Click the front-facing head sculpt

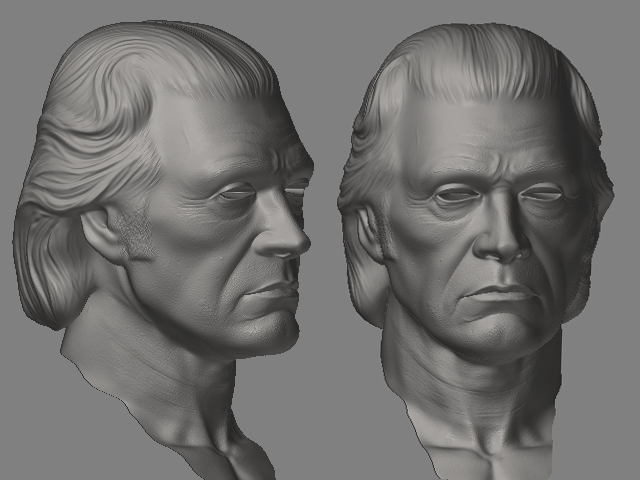pos(476,251)
